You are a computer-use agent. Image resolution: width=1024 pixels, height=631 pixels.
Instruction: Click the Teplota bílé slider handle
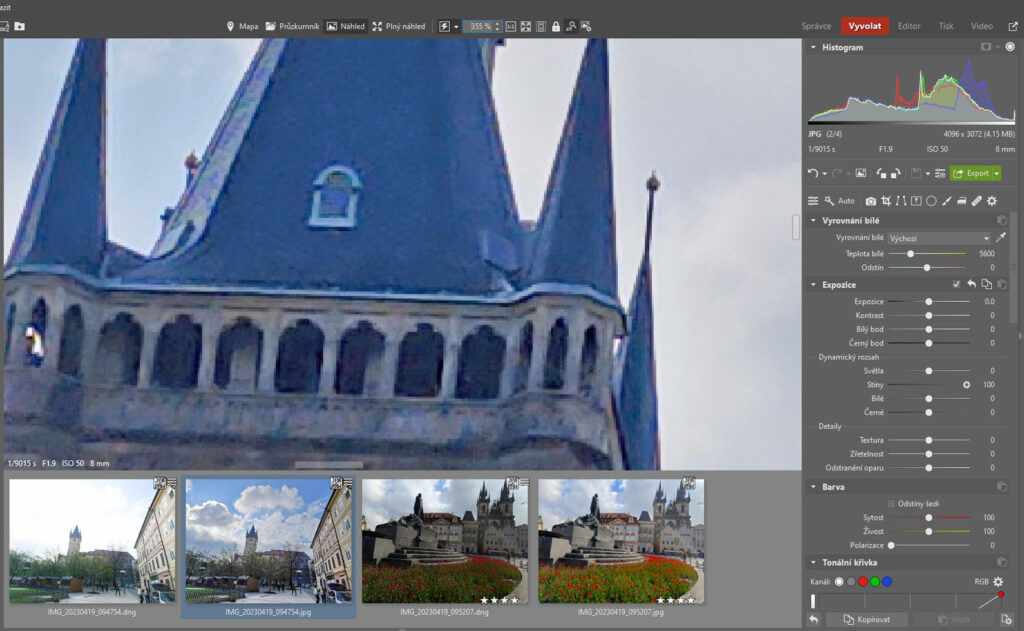(x=910, y=253)
